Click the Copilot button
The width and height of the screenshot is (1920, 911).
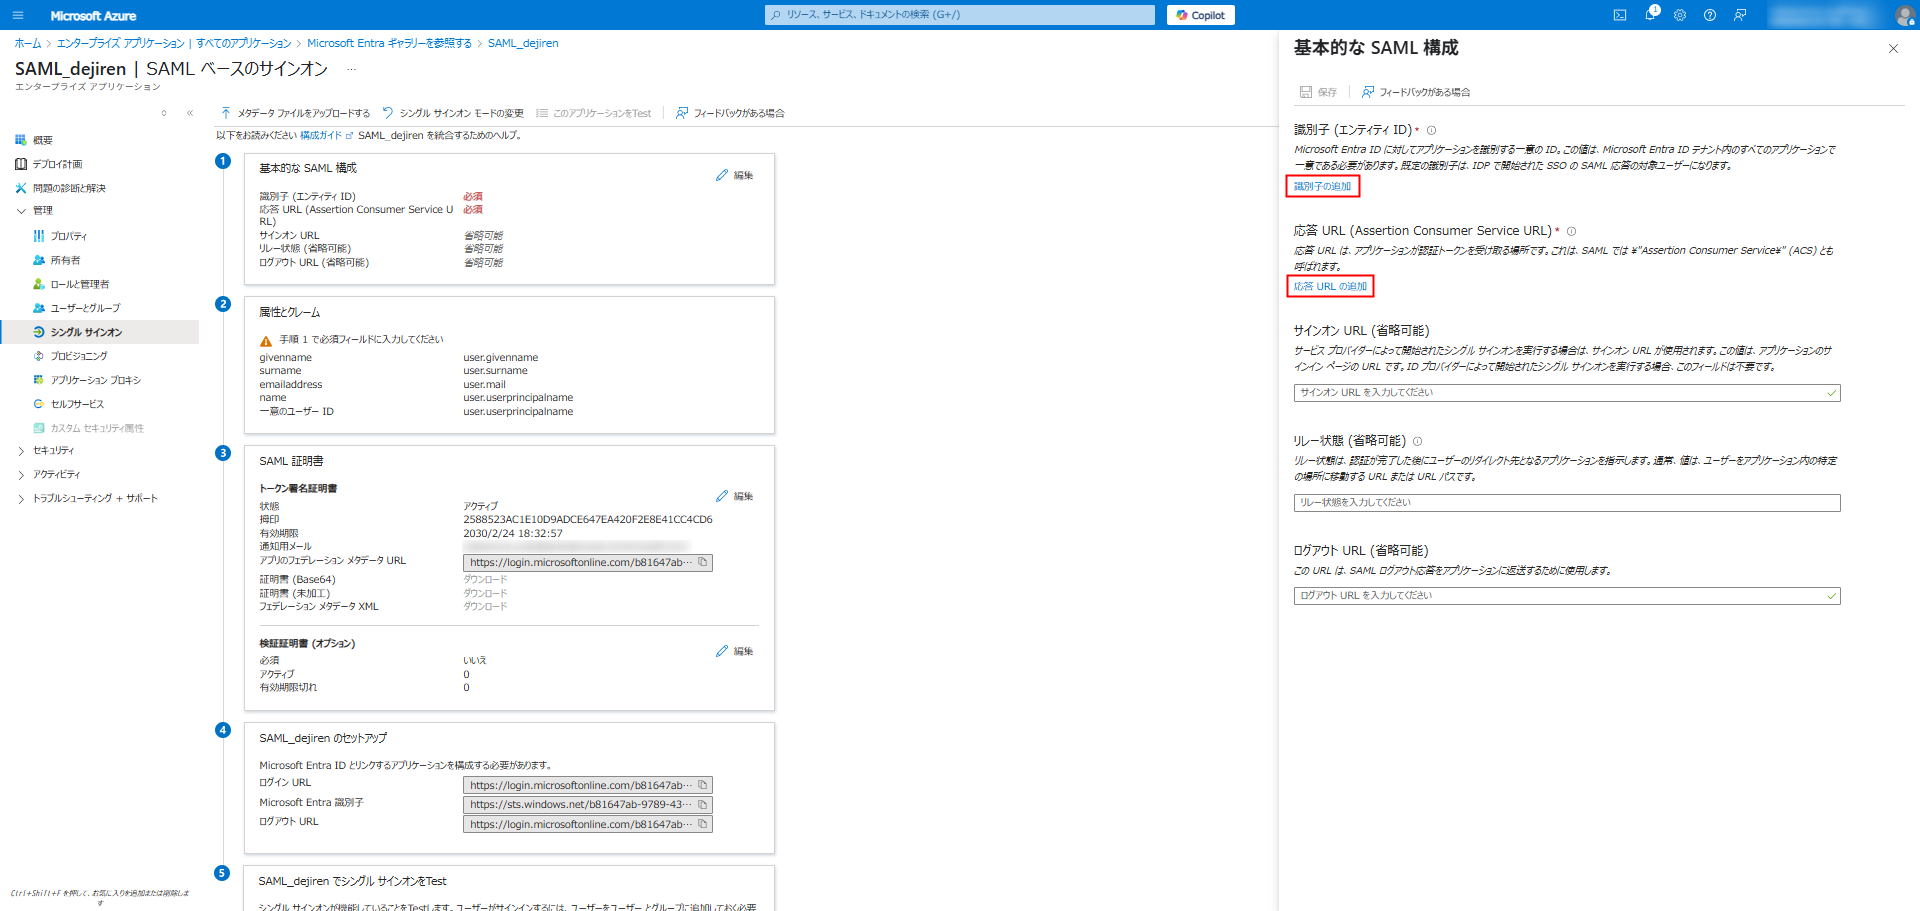[1201, 15]
